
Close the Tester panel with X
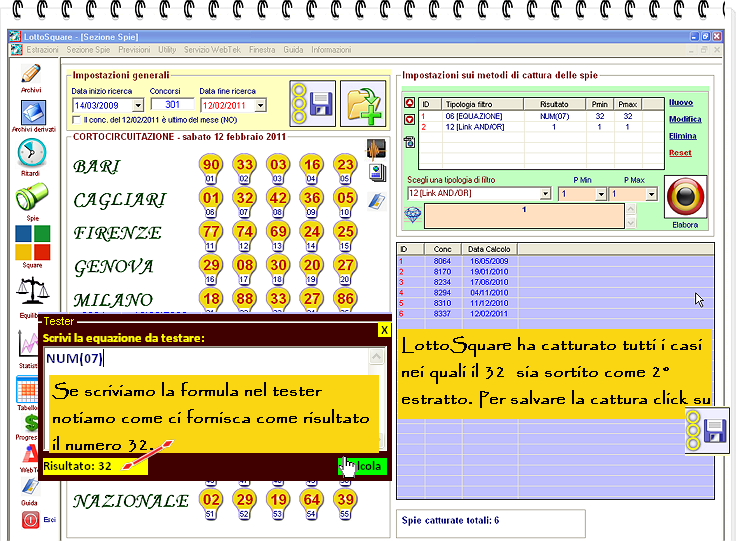click(384, 330)
